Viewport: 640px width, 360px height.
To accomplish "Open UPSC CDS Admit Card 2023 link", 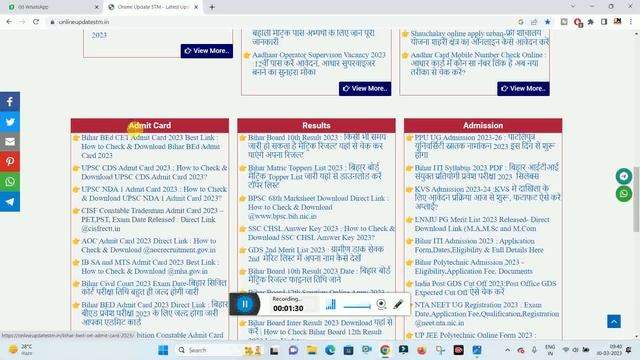I will [x=154, y=172].
